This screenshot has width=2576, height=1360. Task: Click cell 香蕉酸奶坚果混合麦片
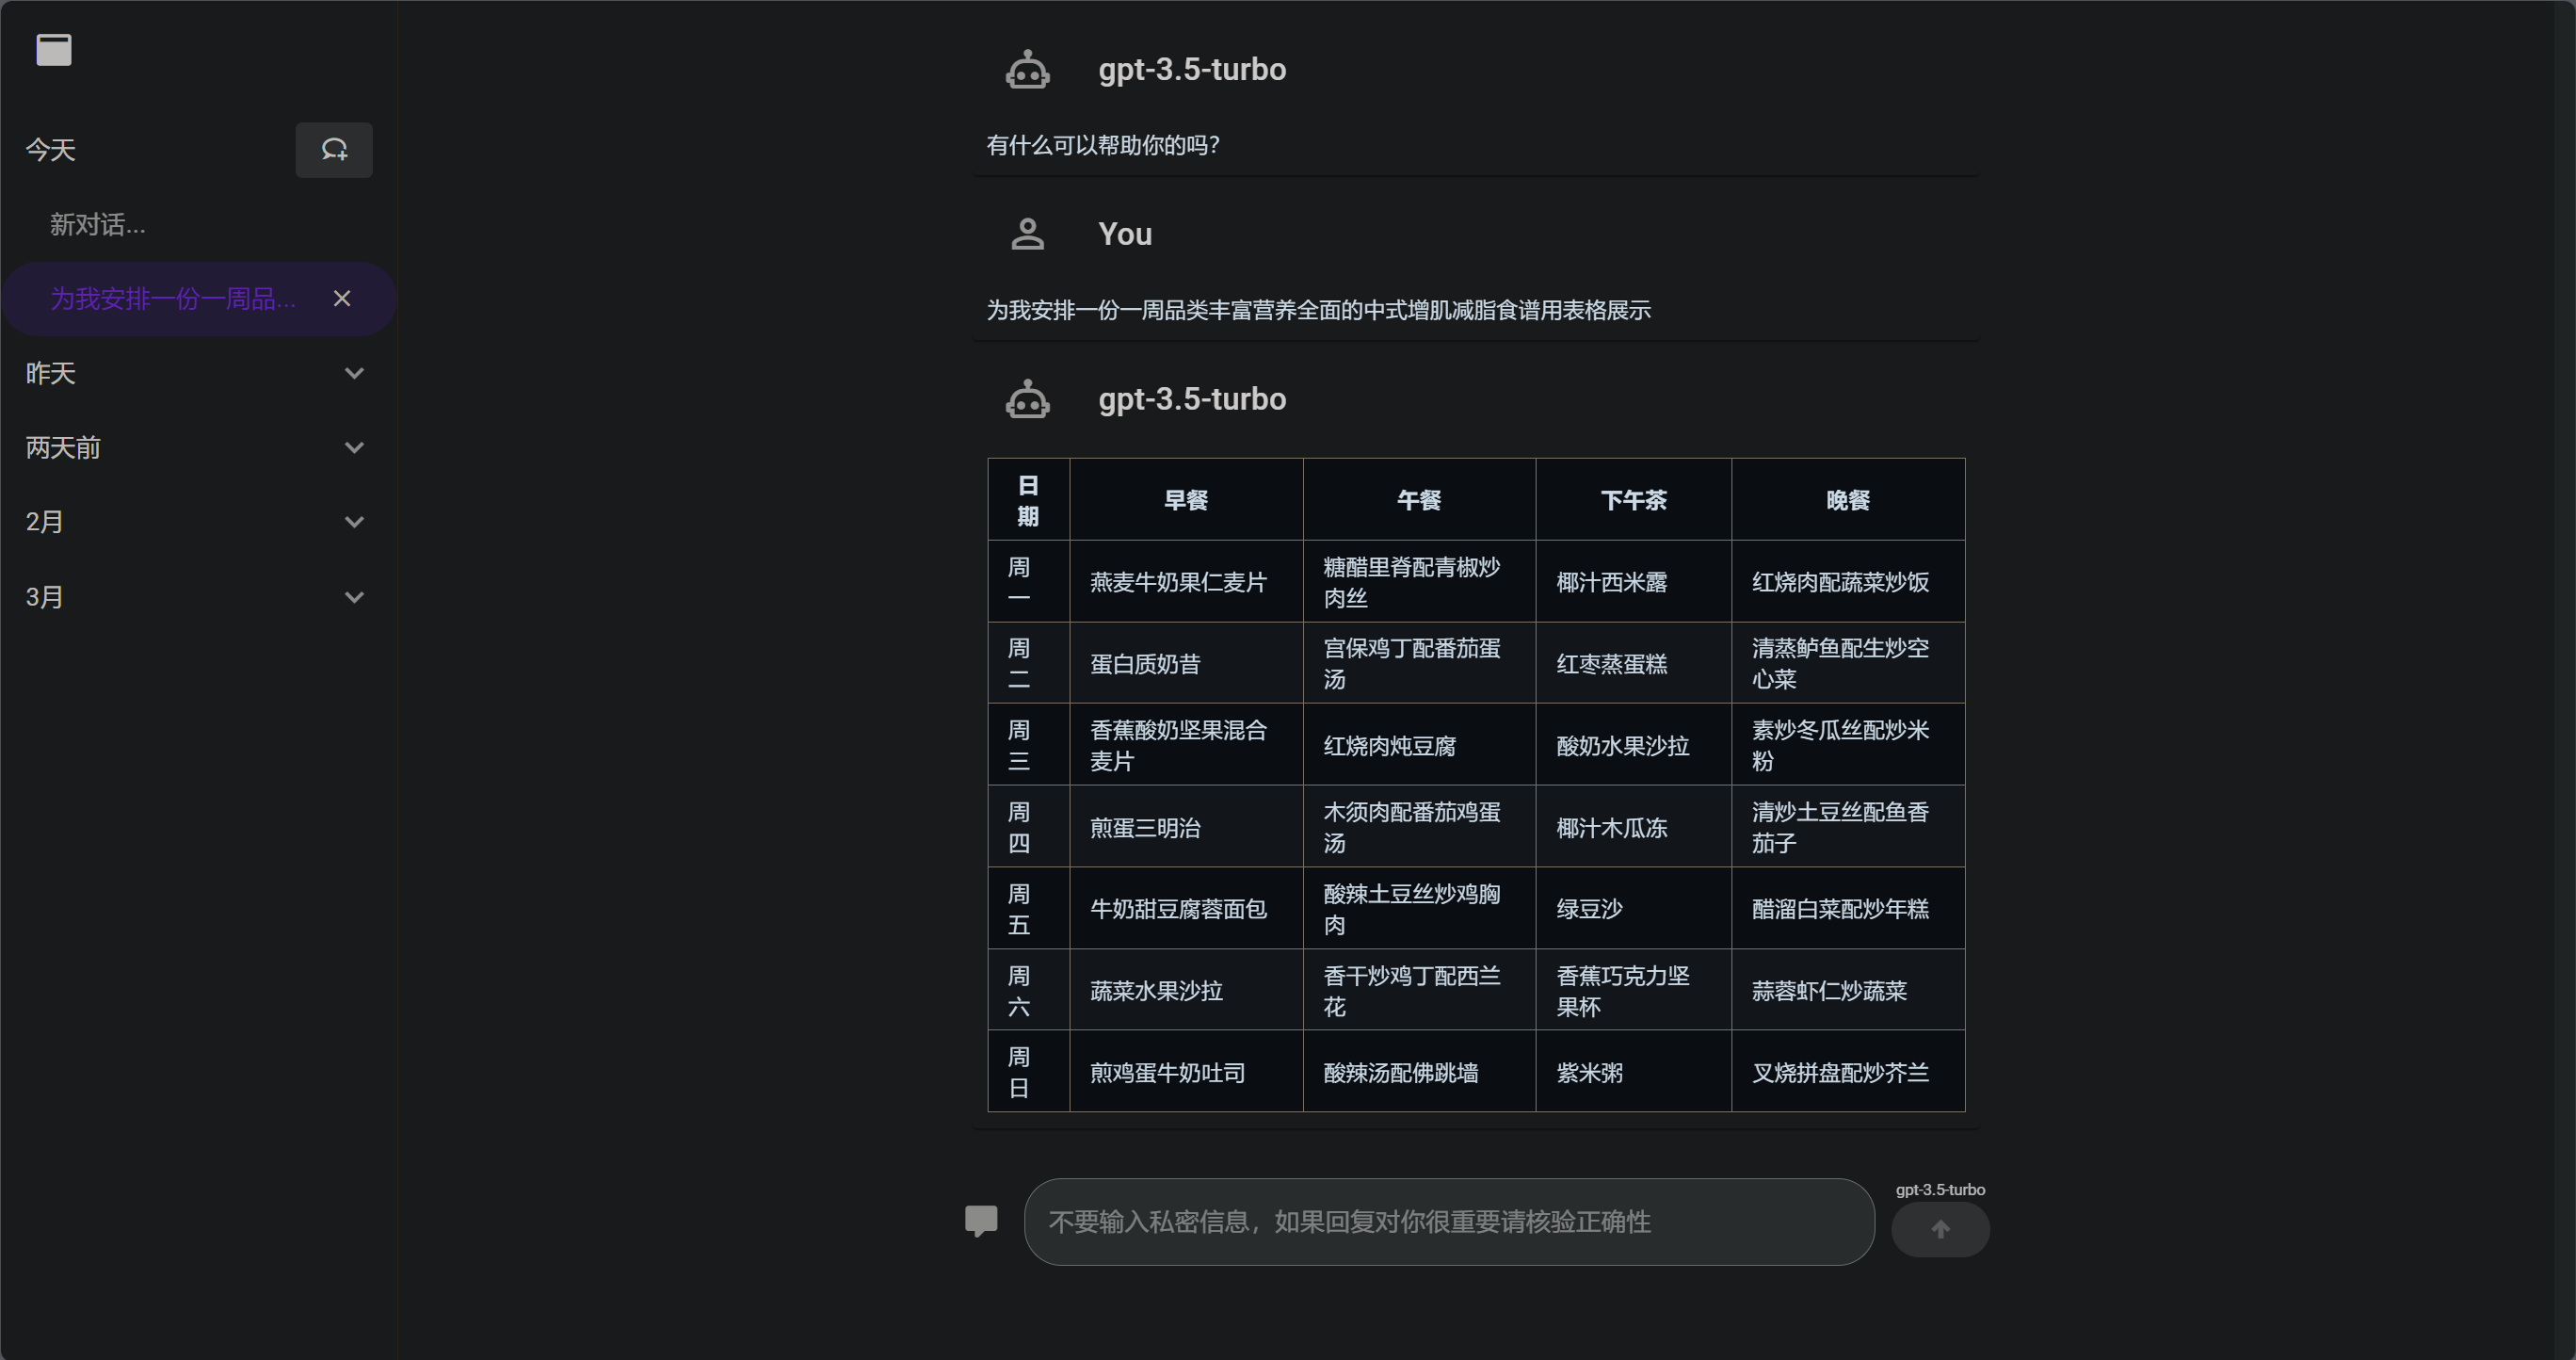click(x=1186, y=745)
